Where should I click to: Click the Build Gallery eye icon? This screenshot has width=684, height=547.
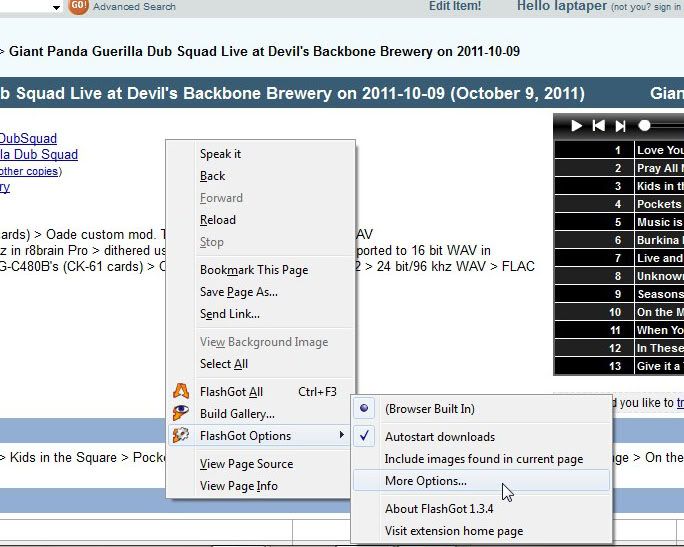click(181, 413)
